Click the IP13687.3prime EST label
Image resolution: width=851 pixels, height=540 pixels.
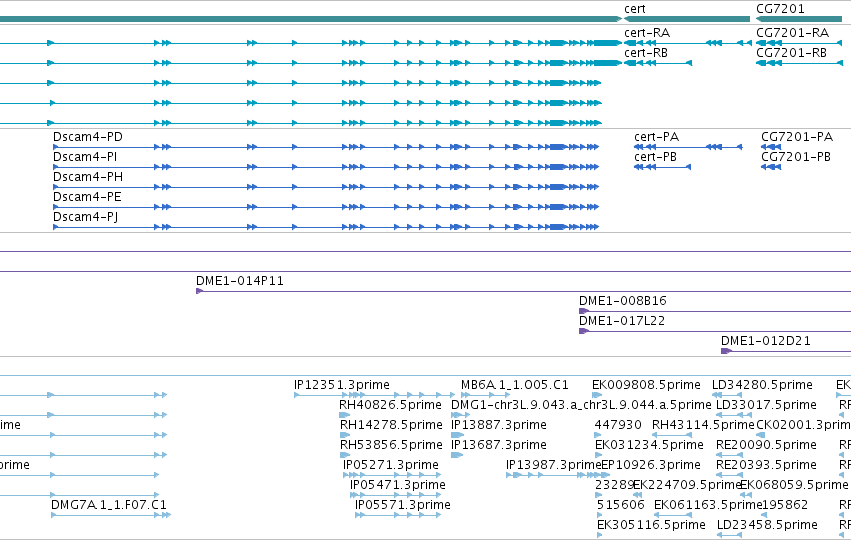pyautogui.click(x=499, y=445)
